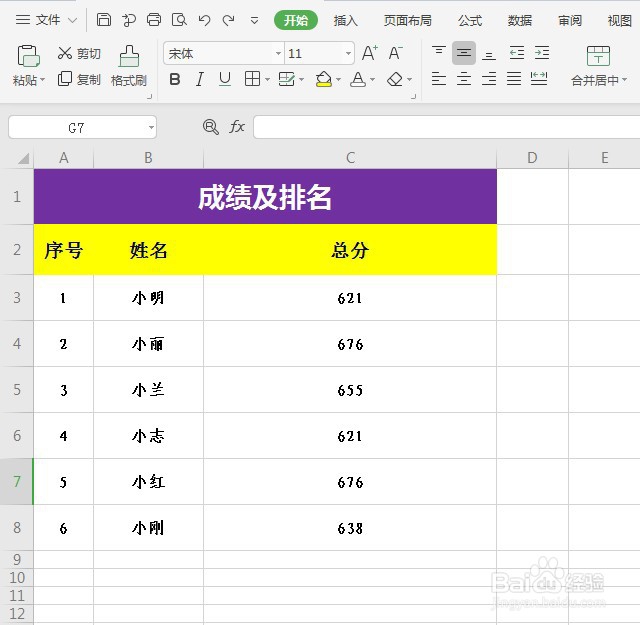Expand the borders dropdown arrow
Screen dimensions: 640x625
[267, 79]
